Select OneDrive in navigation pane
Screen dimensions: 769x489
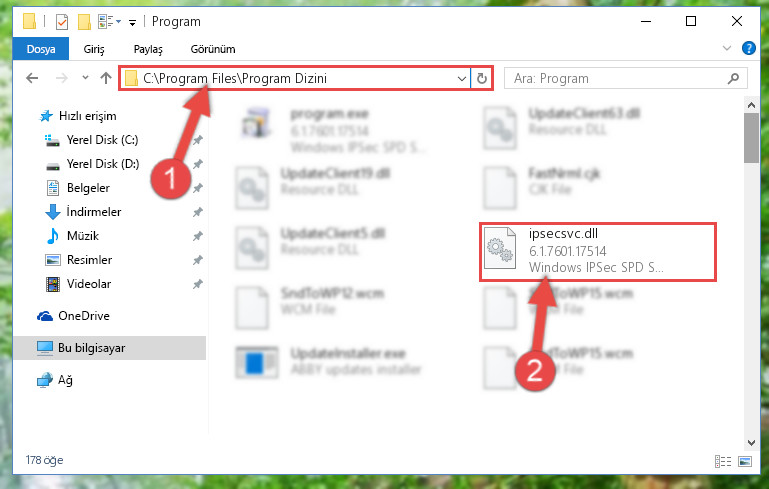coord(84,316)
